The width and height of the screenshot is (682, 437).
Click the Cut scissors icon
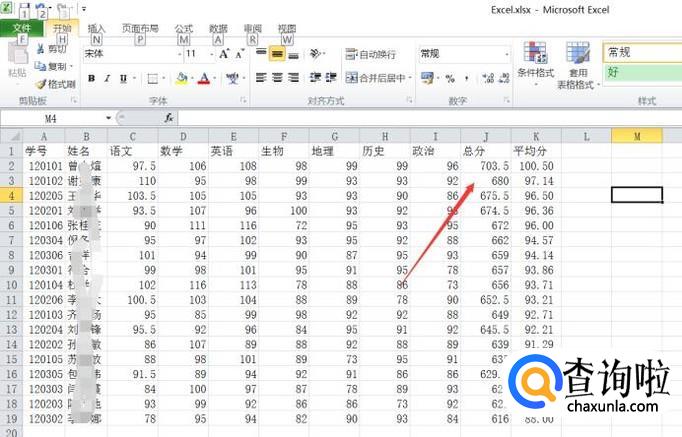pos(40,49)
